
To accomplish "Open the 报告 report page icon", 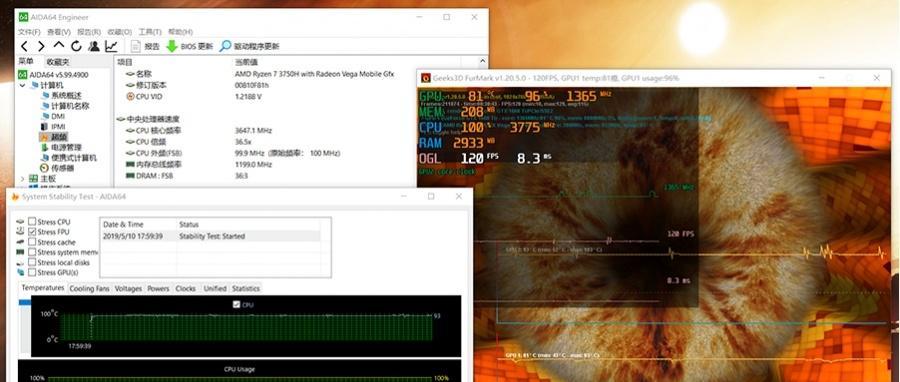I will pos(136,46).
